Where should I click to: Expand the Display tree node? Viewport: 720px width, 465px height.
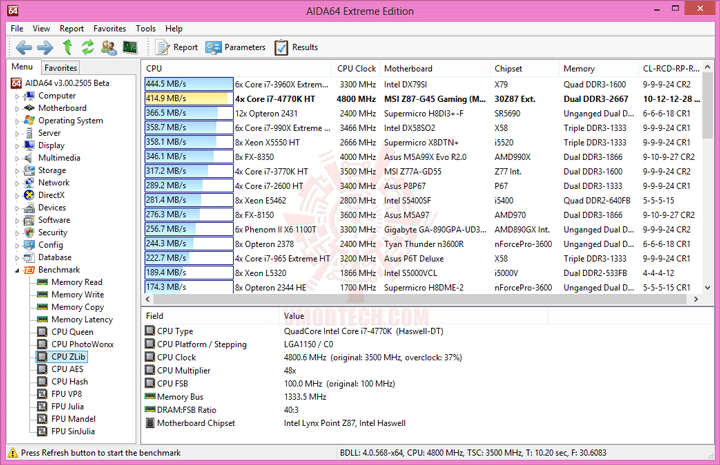17,146
